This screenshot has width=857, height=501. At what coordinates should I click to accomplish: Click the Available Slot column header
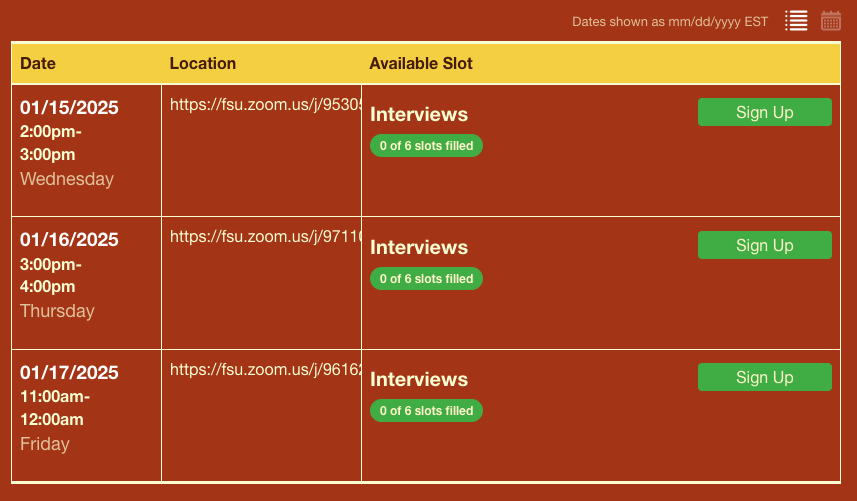[x=421, y=63]
